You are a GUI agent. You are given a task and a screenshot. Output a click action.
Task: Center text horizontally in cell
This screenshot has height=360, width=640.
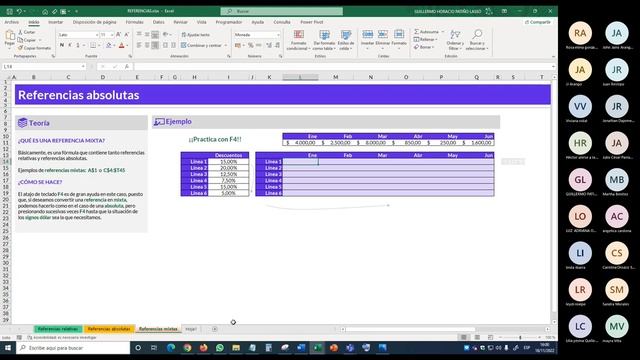point(147,45)
